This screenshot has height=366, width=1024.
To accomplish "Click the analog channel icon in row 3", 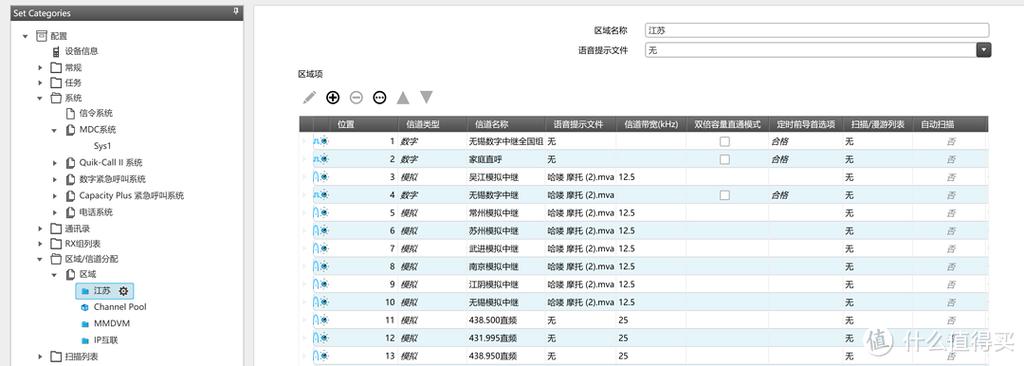I will pyautogui.click(x=321, y=177).
